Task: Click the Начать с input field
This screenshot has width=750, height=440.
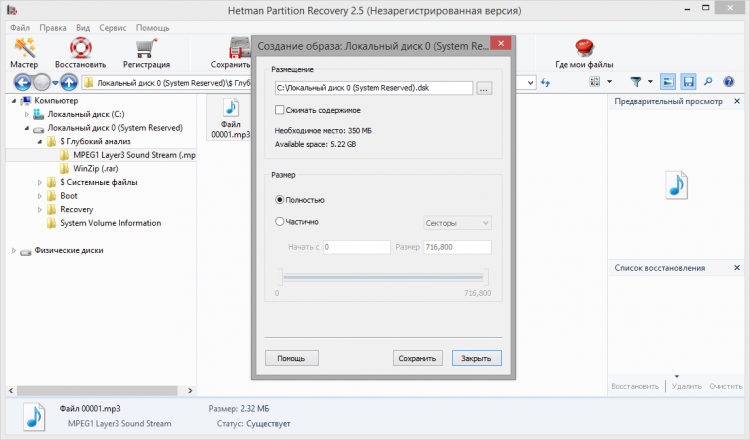Action: click(356, 247)
